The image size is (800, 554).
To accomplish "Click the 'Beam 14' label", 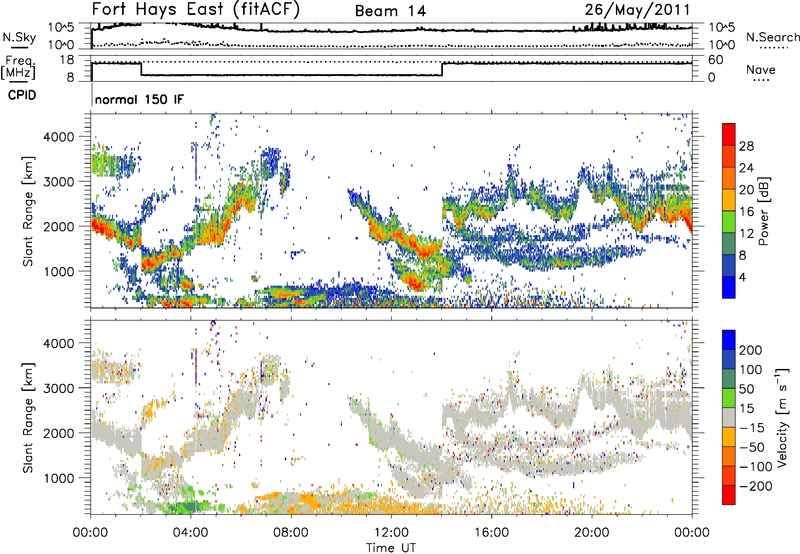I will tap(390, 11).
